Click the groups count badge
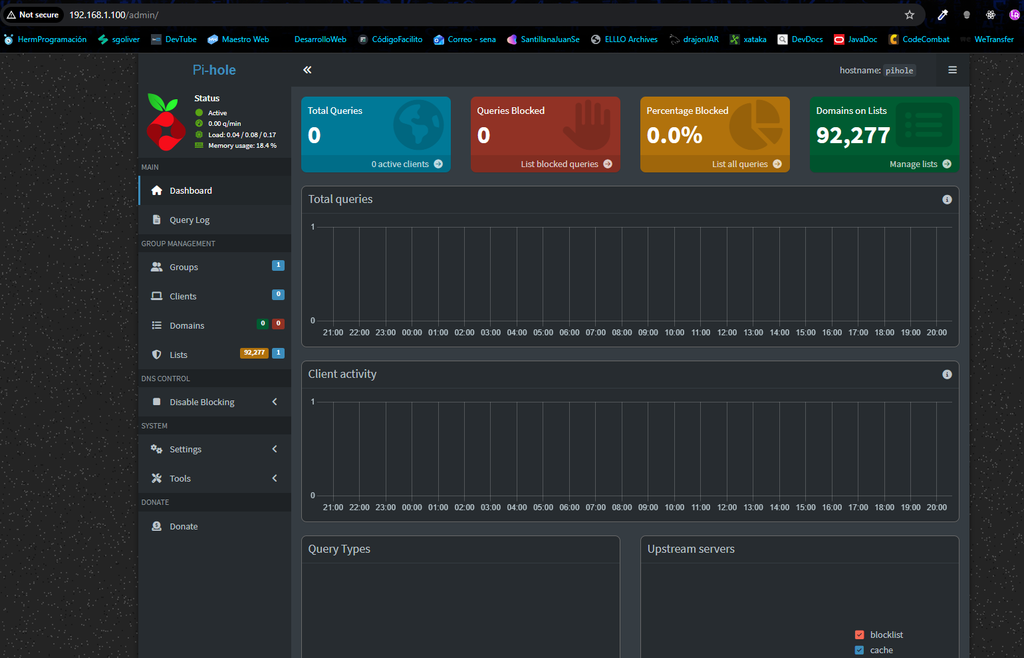The image size is (1024, 658). click(x=278, y=265)
